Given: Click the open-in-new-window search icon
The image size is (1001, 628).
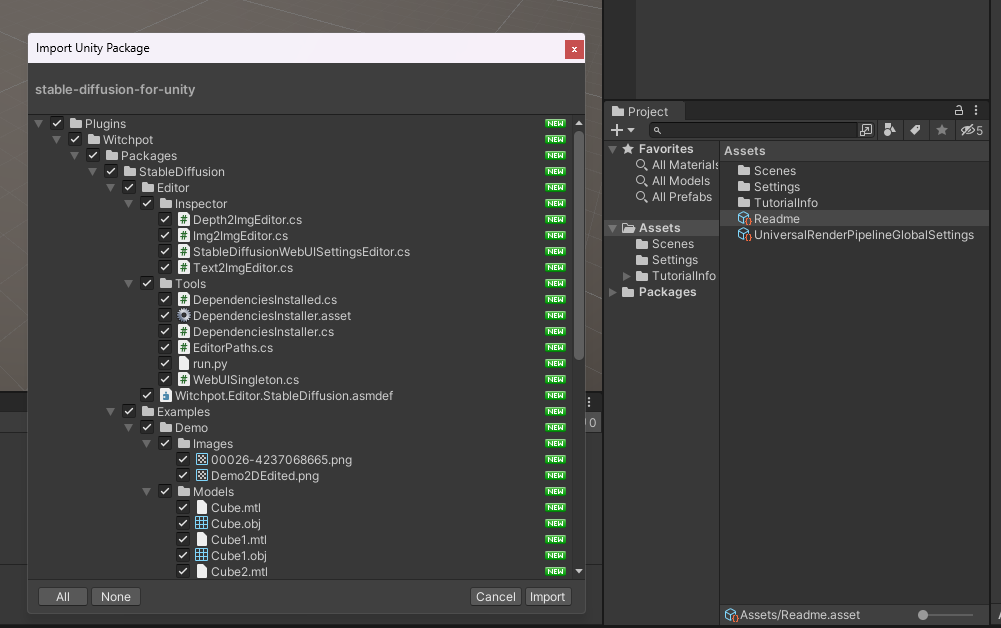Looking at the screenshot, I should pos(866,130).
